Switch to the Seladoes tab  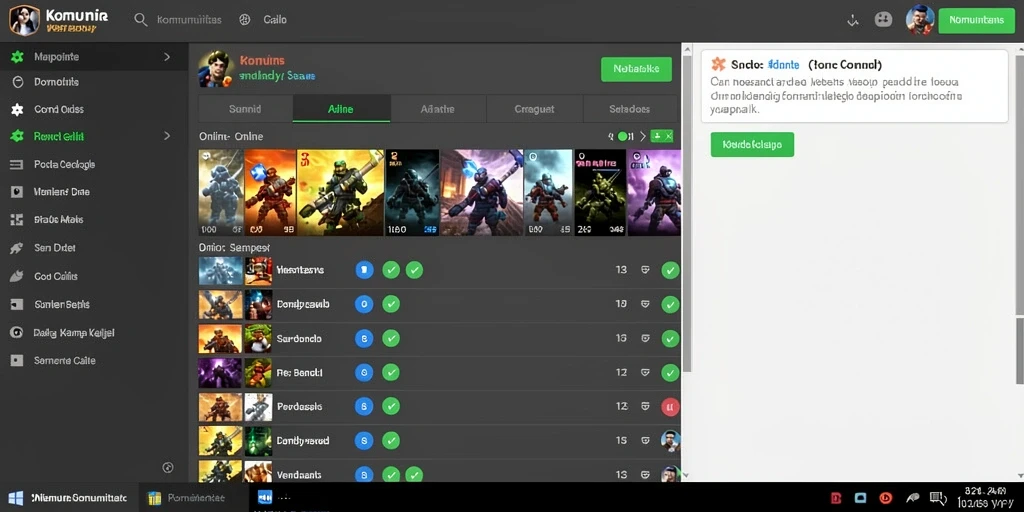[x=630, y=109]
